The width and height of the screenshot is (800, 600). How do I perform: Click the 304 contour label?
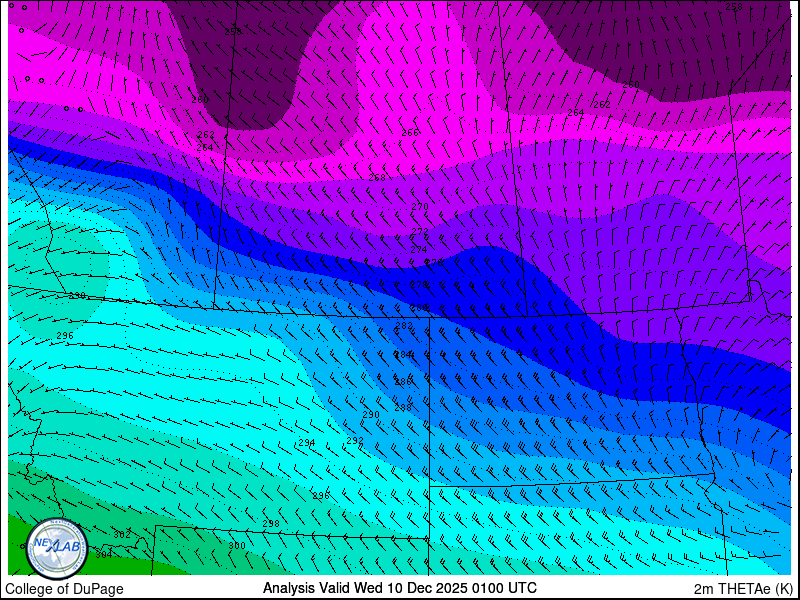(x=104, y=555)
